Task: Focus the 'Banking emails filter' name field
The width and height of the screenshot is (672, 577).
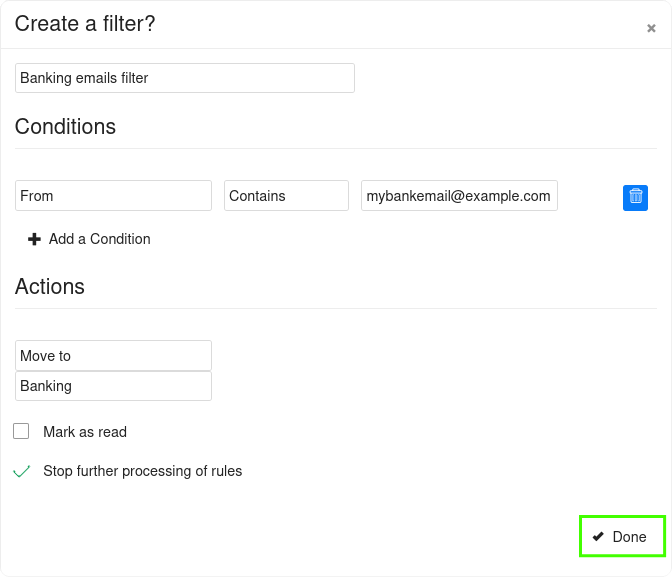Action: coord(185,78)
